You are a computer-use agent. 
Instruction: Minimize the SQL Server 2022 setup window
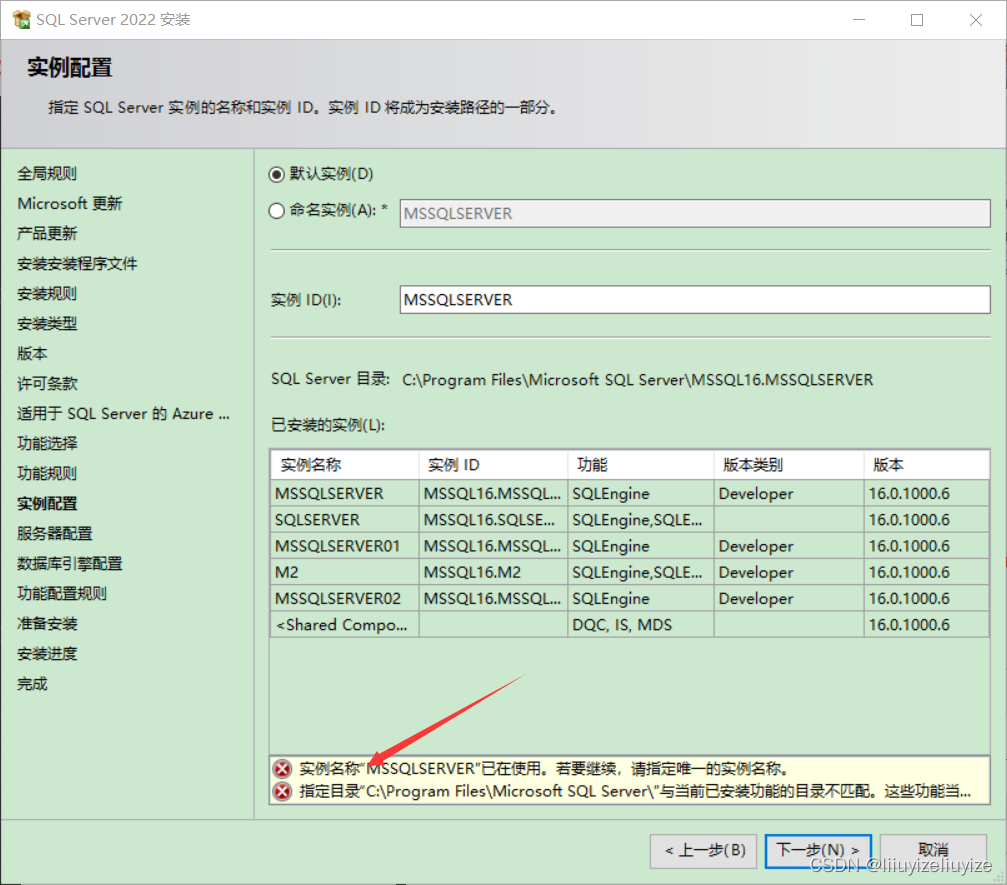coord(859,20)
